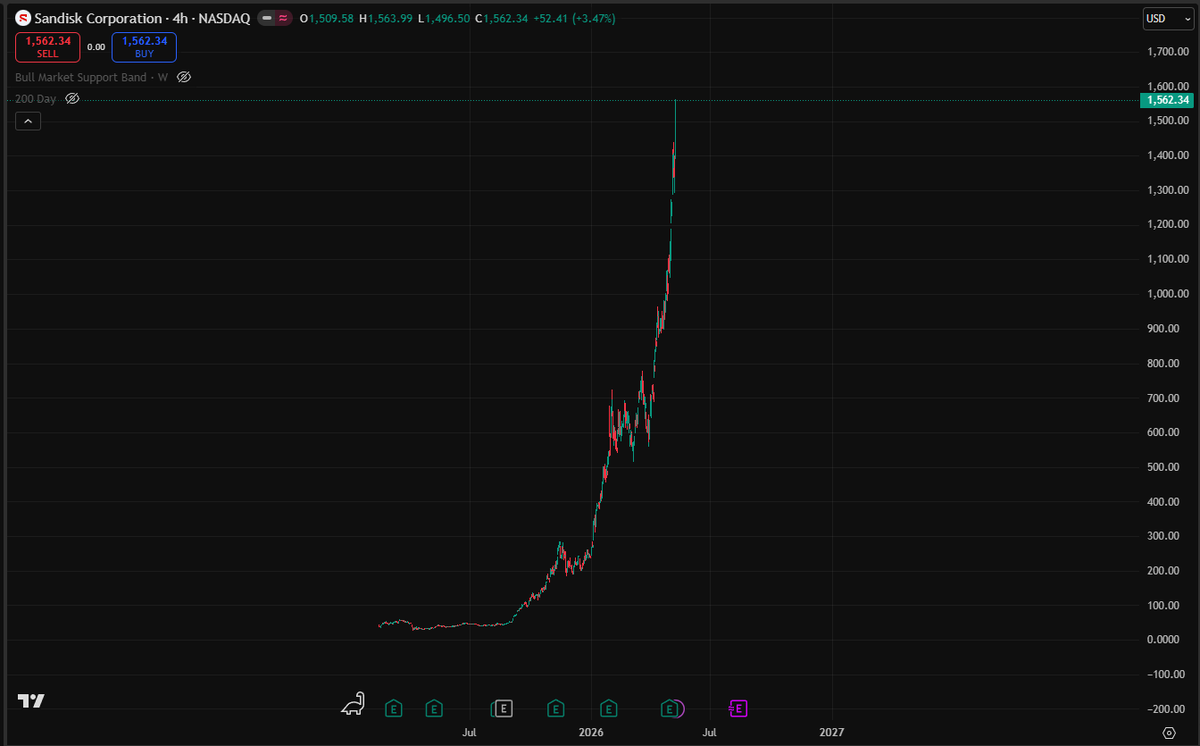The width and height of the screenshot is (1200, 746).
Task: Click the 1,000.00 price axis label
Action: coord(1168,294)
